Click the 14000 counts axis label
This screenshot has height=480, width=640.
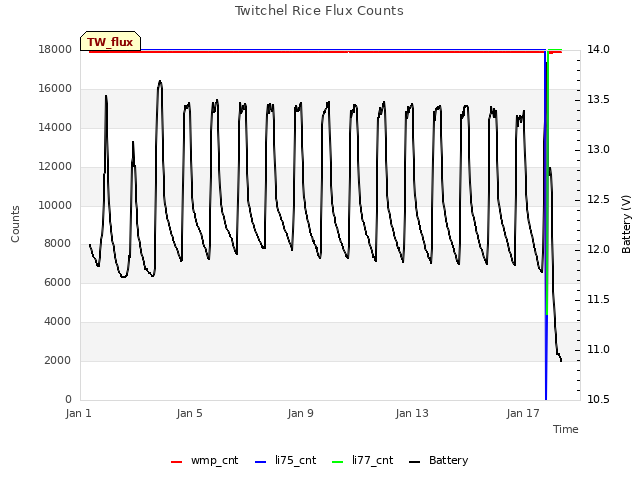coord(55,127)
